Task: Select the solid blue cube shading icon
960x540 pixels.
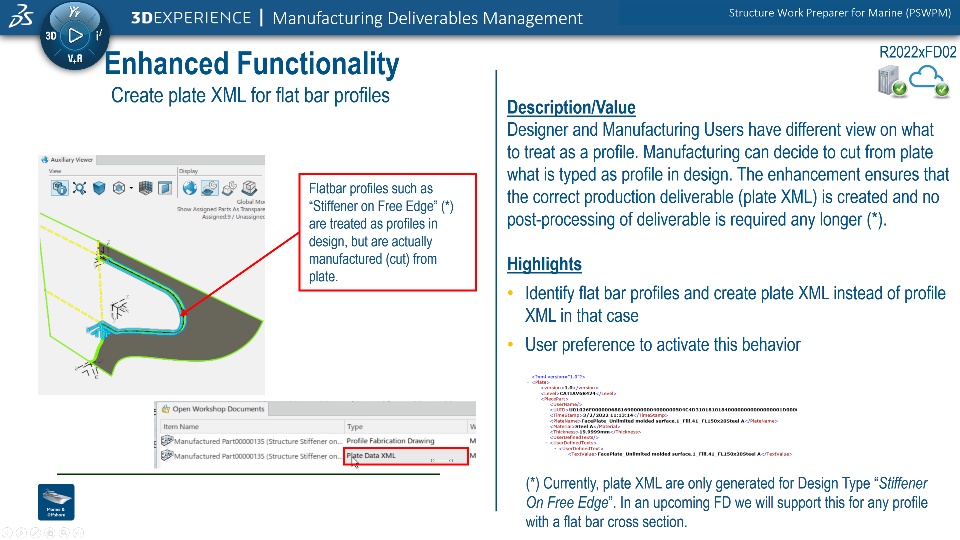Action: (x=99, y=188)
